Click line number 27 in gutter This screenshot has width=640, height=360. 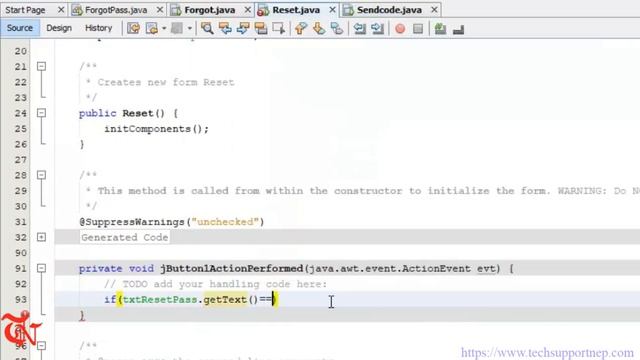click(20, 160)
